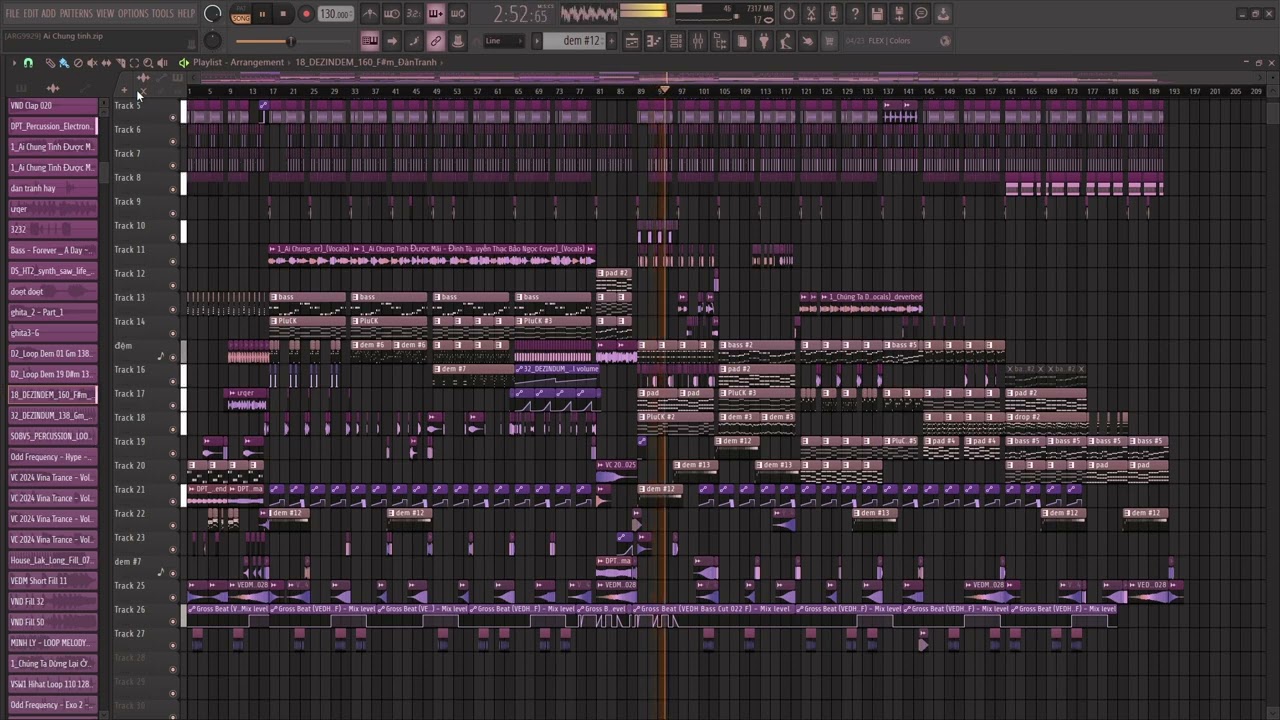Open the OPTIONS menu

coord(133,13)
